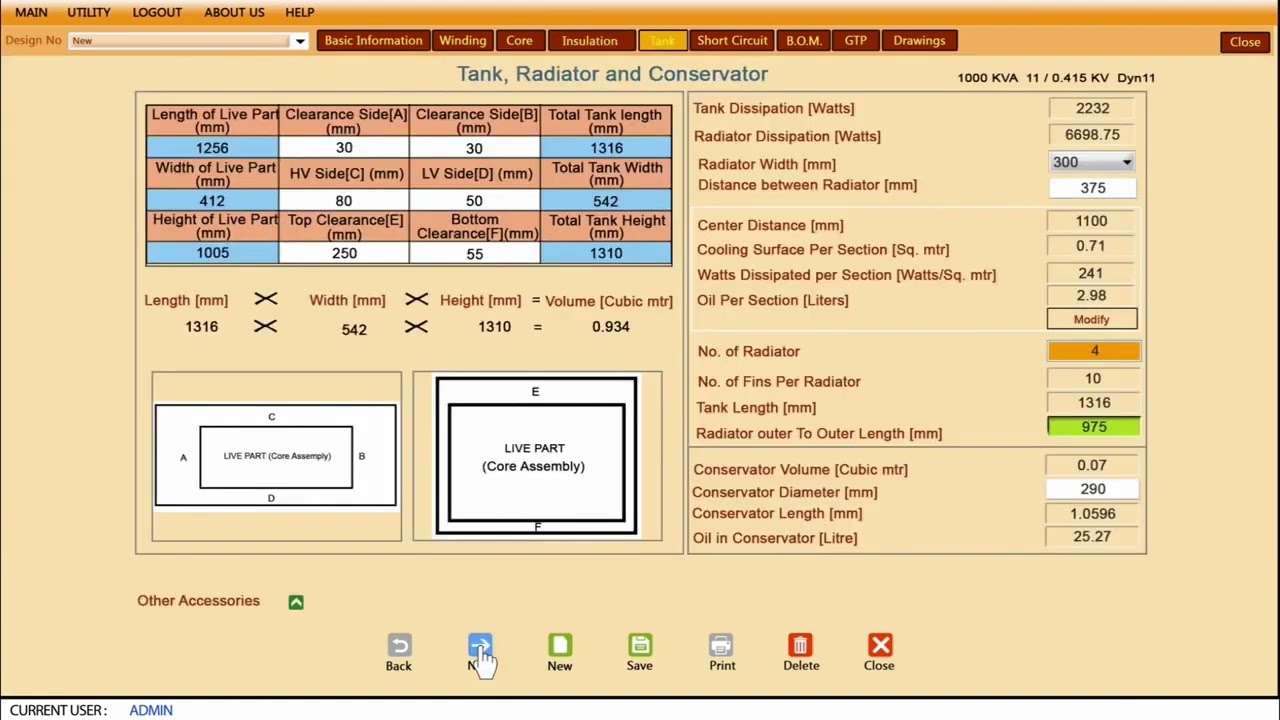Image resolution: width=1280 pixels, height=720 pixels.
Task: Switch to the Basic Information tab
Action: tap(373, 41)
